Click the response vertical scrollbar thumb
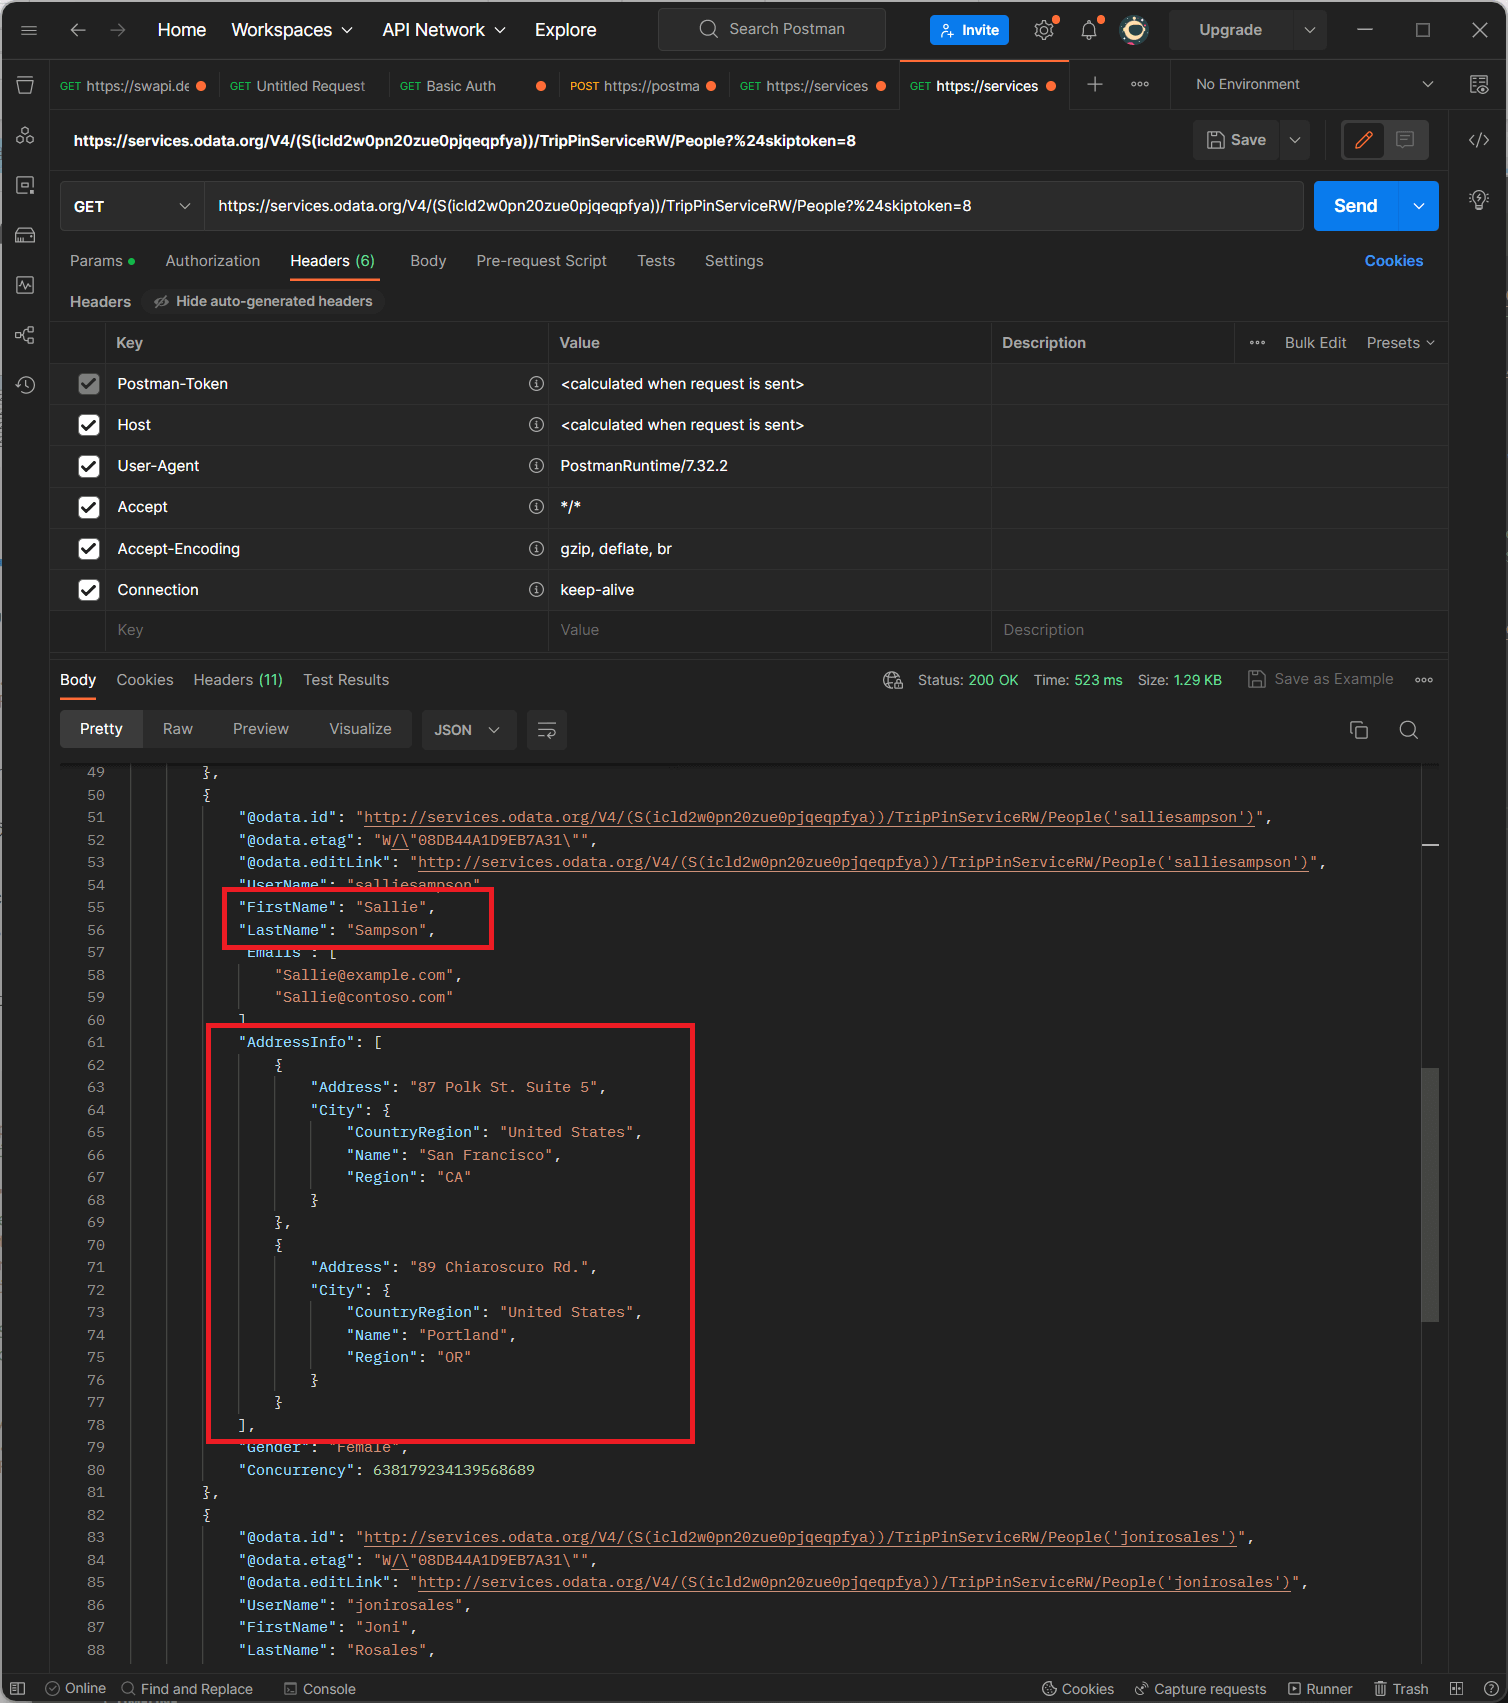The width and height of the screenshot is (1508, 1703). click(x=1430, y=1195)
